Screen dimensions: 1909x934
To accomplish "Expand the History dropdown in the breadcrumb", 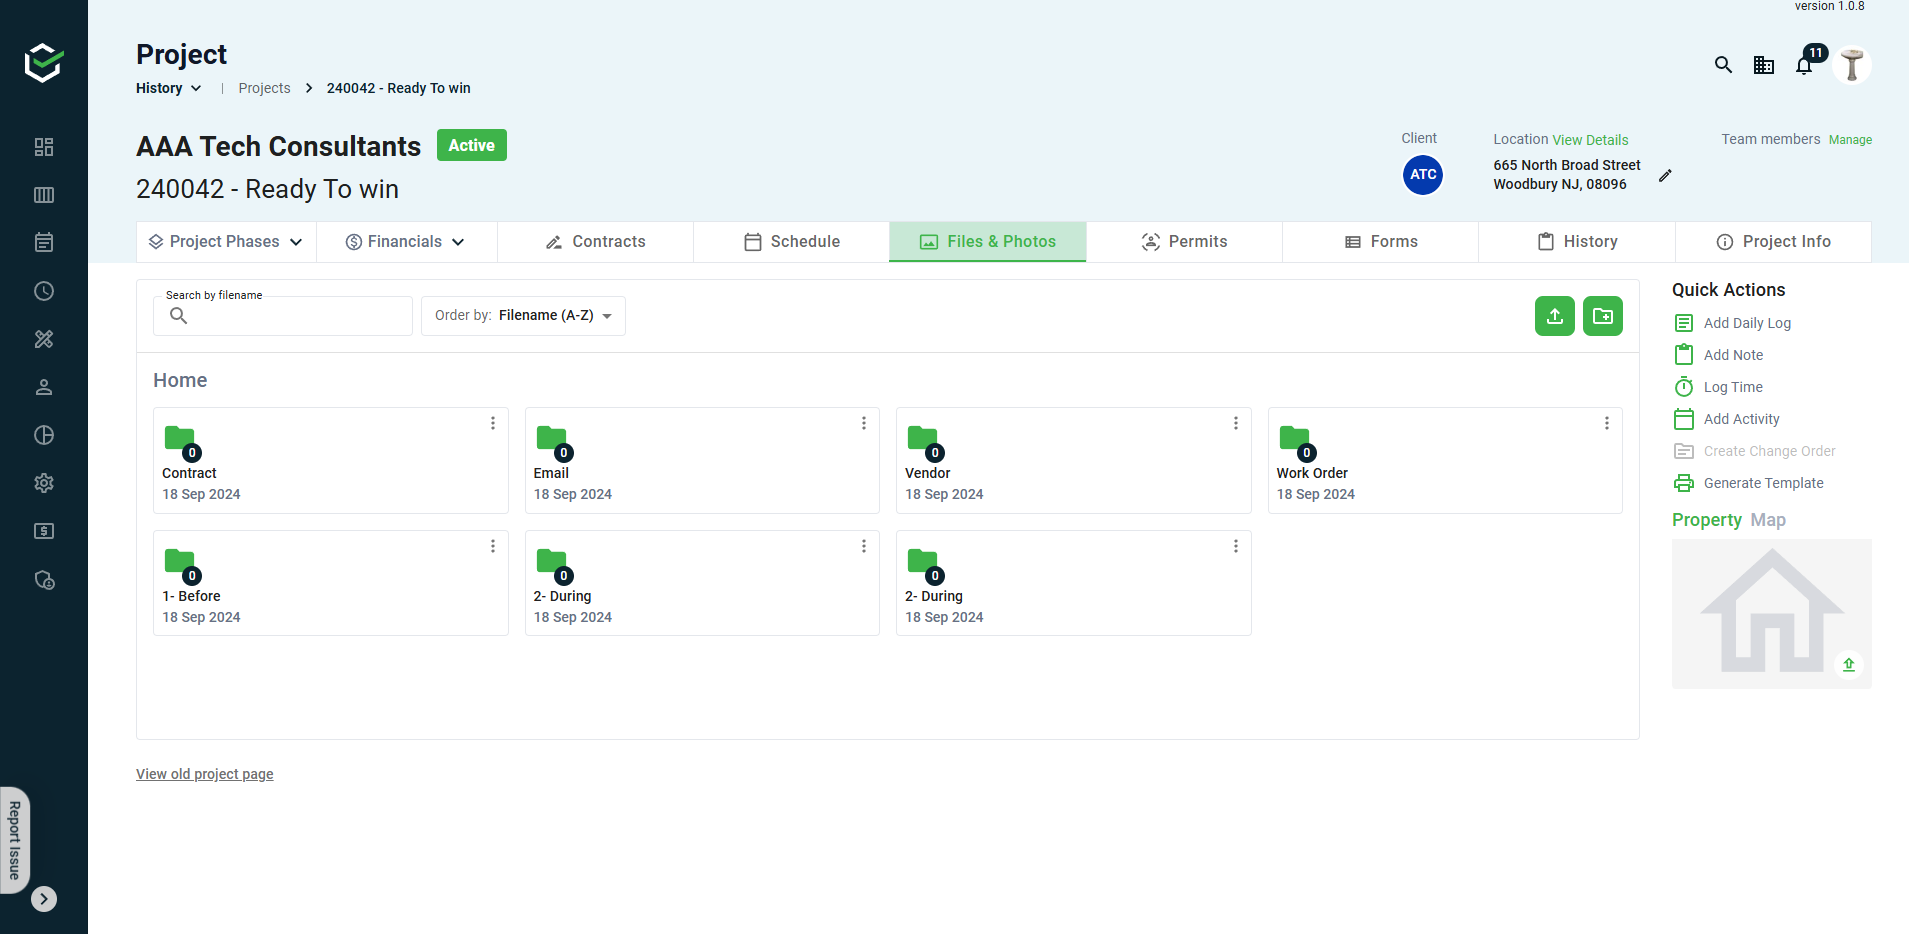I will pos(168,88).
